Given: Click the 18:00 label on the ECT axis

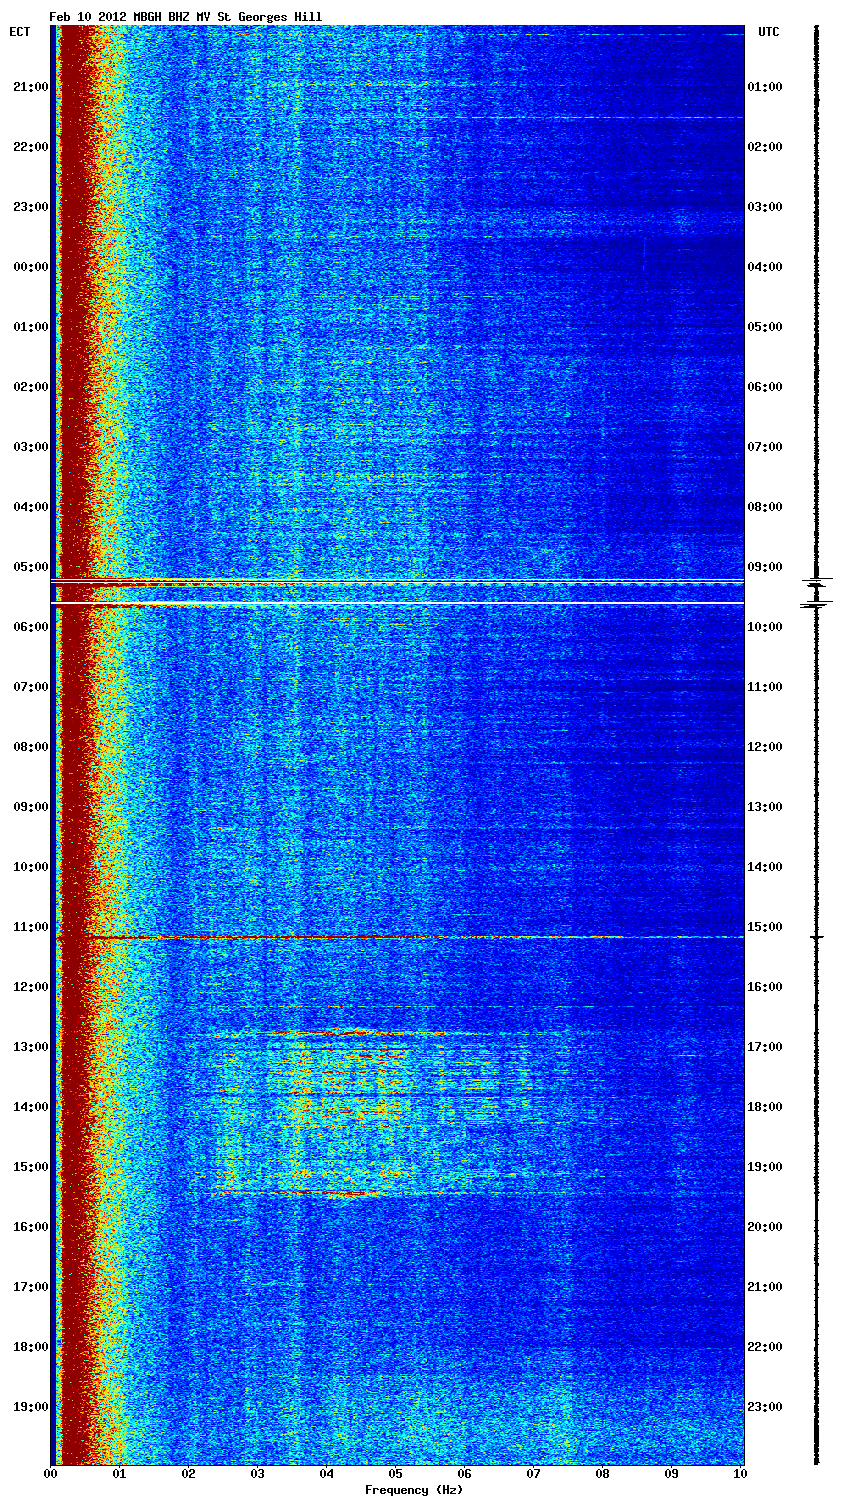Looking at the screenshot, I should click(31, 1347).
